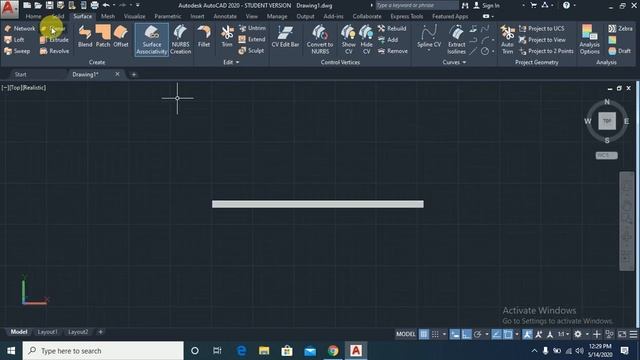This screenshot has height=360, width=640.
Task: Open the Express Tools ribbon tab
Action: pos(407,16)
